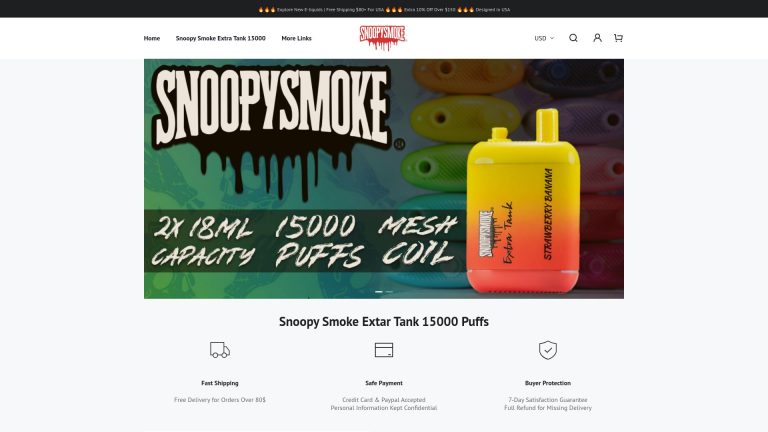This screenshot has height=432, width=768.
Task: Select the first banner slide indicator
Action: point(379,291)
